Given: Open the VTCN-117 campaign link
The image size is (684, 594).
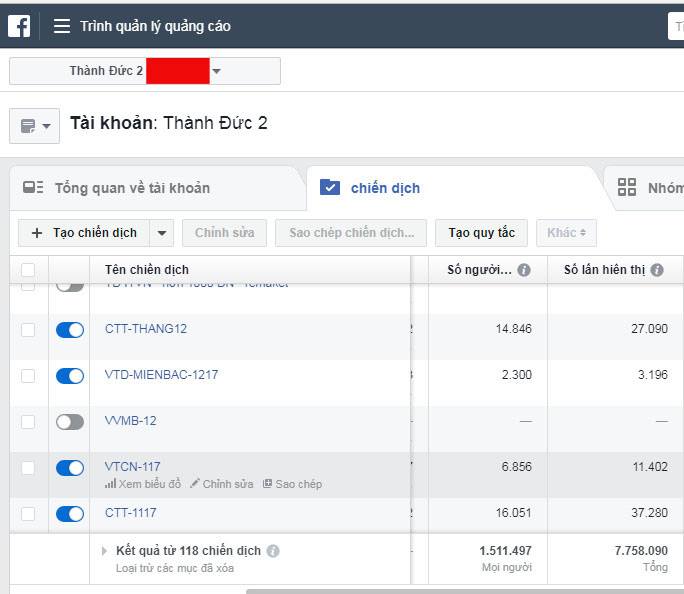Looking at the screenshot, I should (133, 467).
